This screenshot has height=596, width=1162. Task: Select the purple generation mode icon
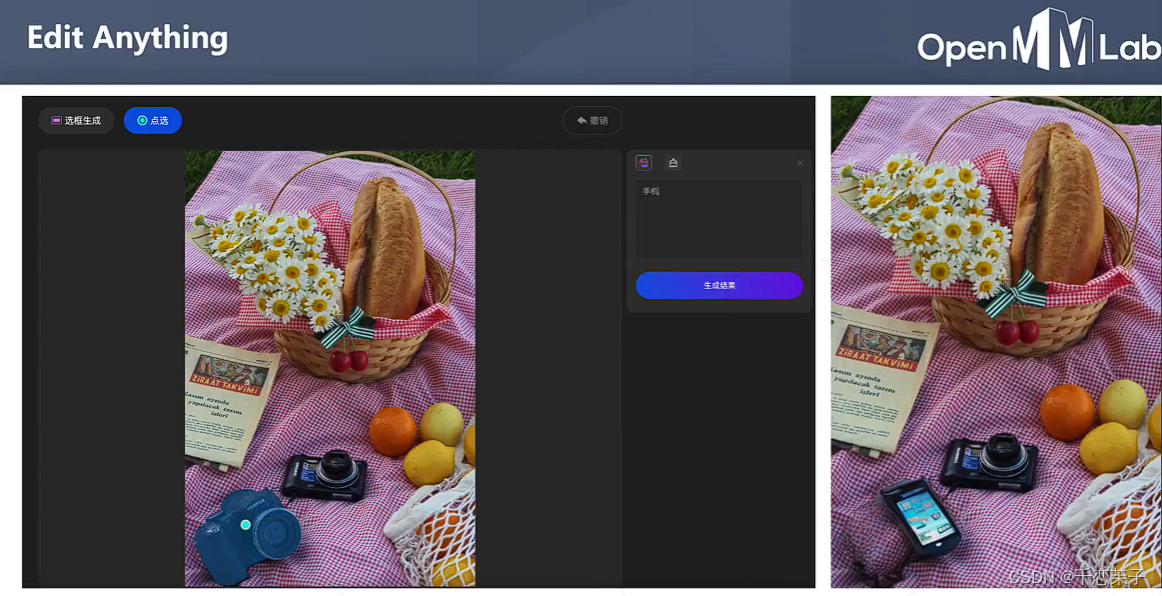[642, 162]
